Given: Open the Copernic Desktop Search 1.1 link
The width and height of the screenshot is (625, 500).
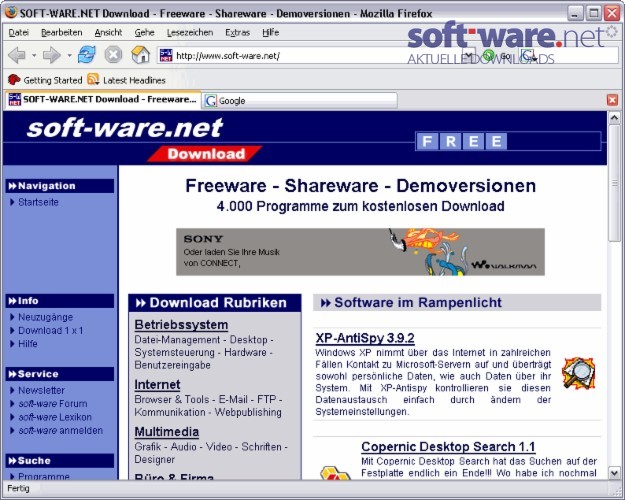Looking at the screenshot, I should pyautogui.click(x=448, y=447).
